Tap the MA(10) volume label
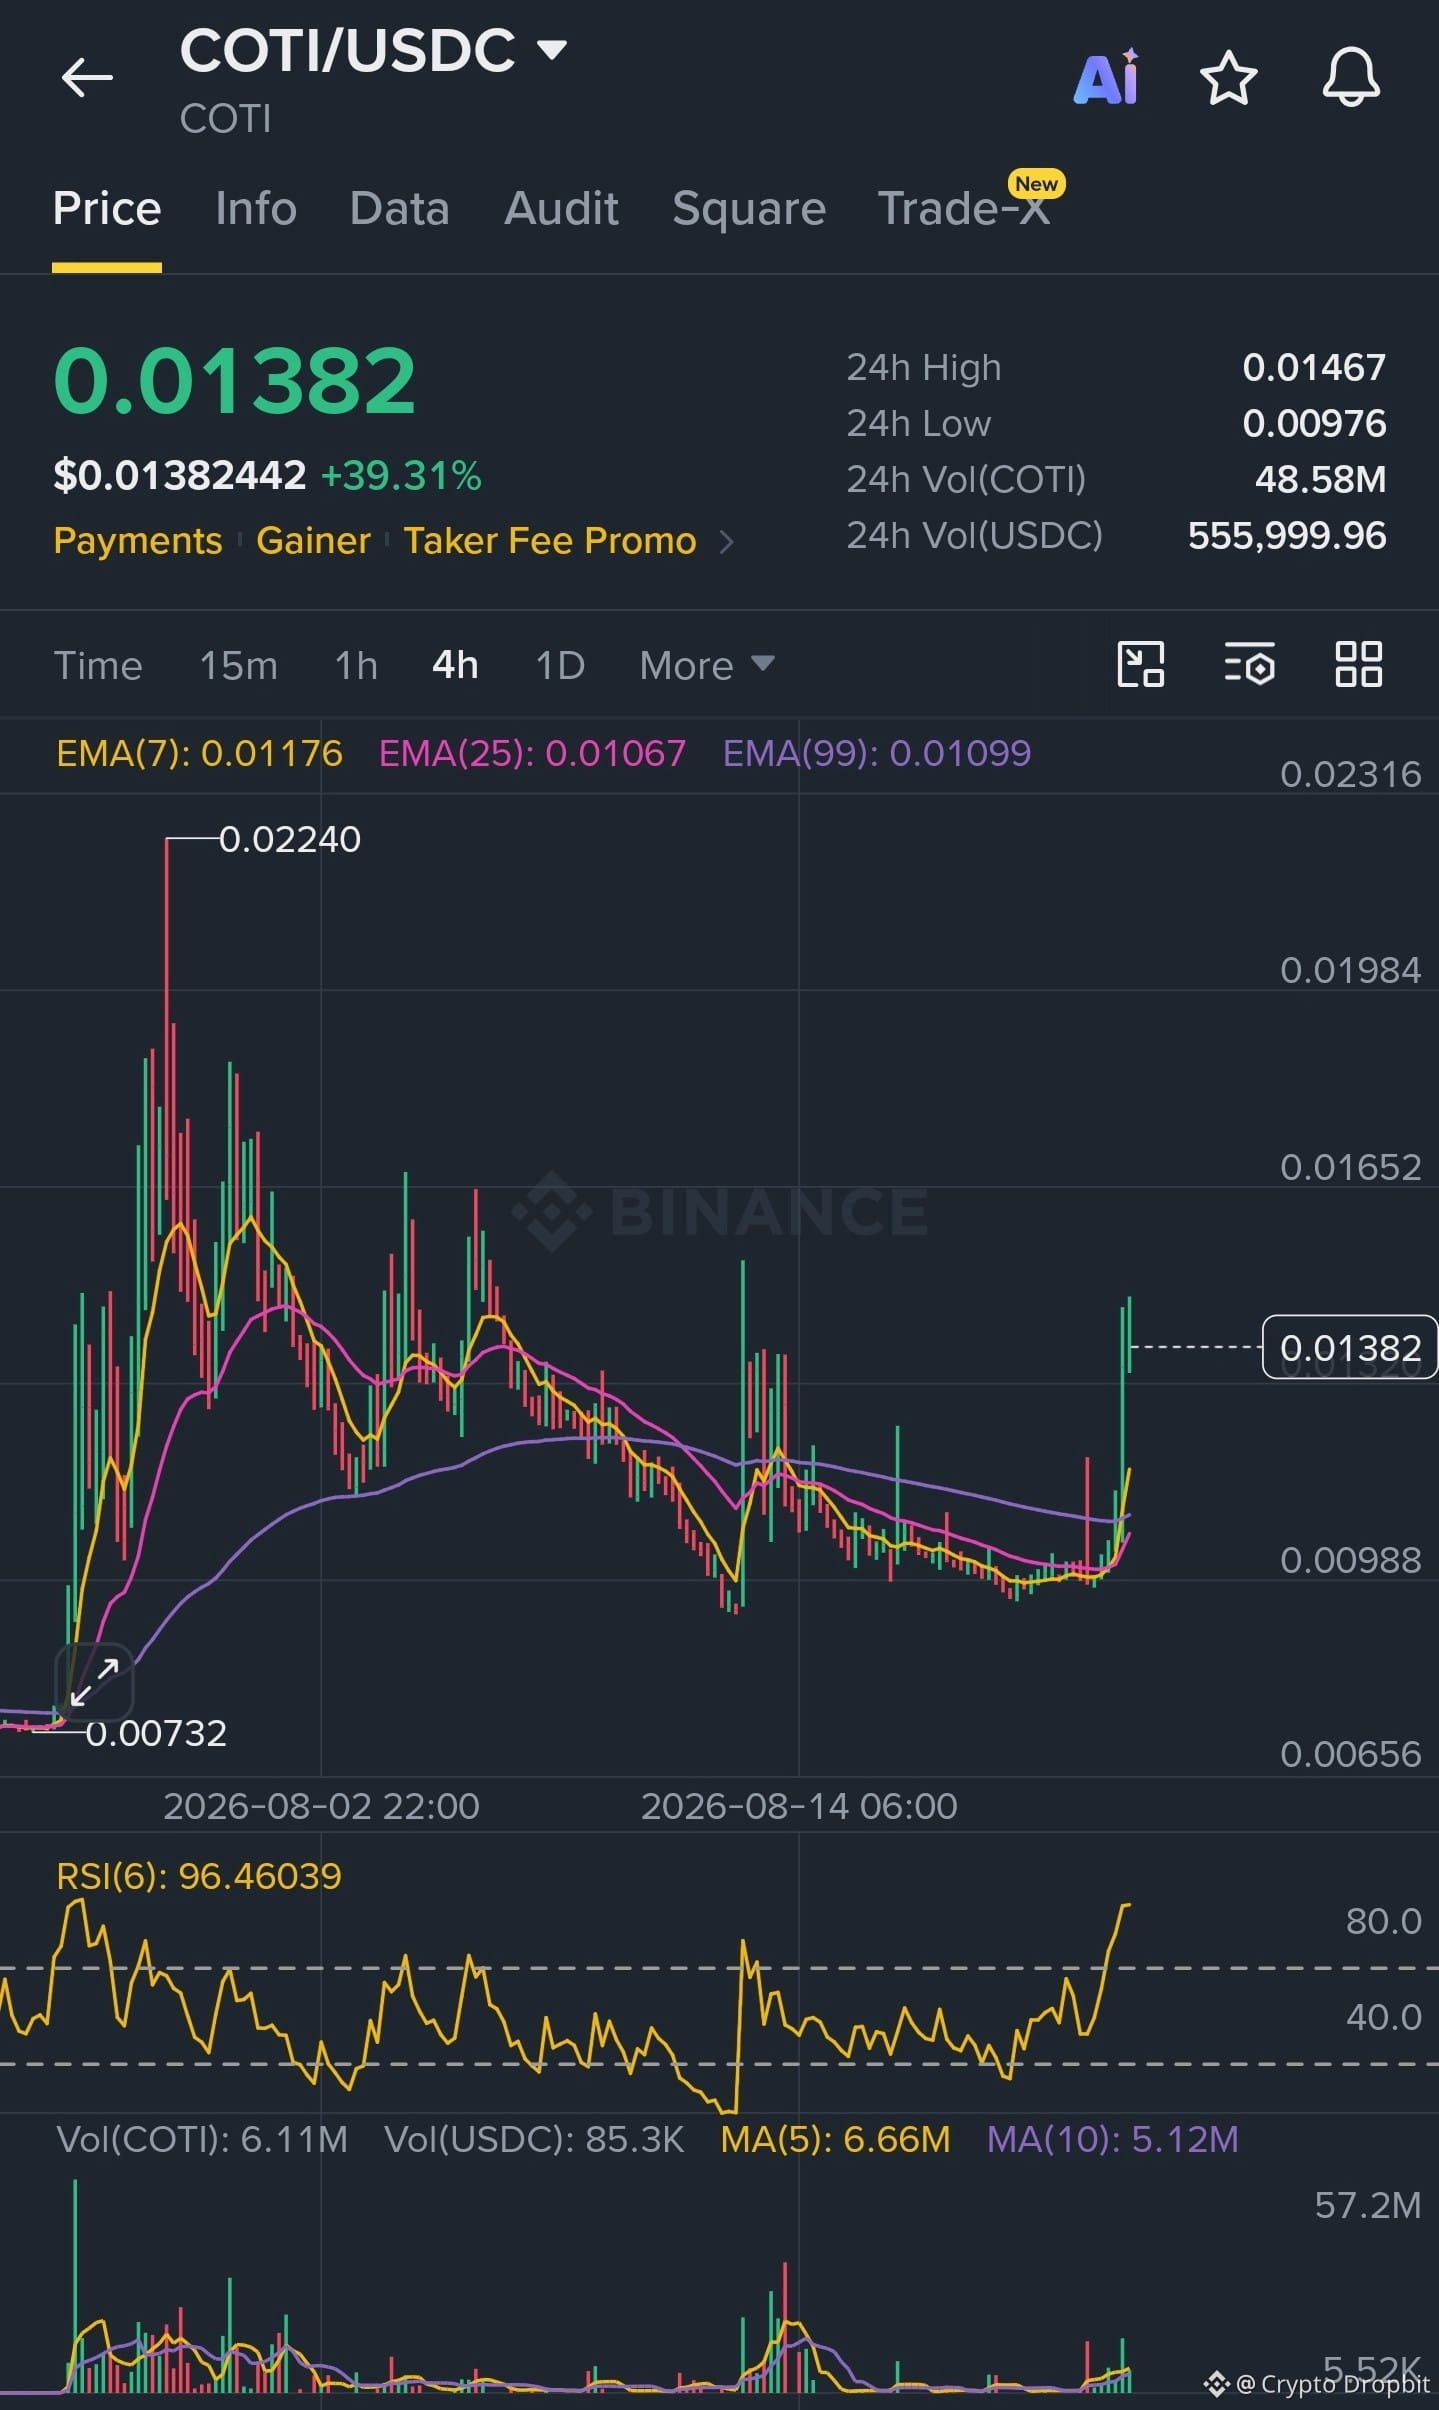 (1112, 2139)
